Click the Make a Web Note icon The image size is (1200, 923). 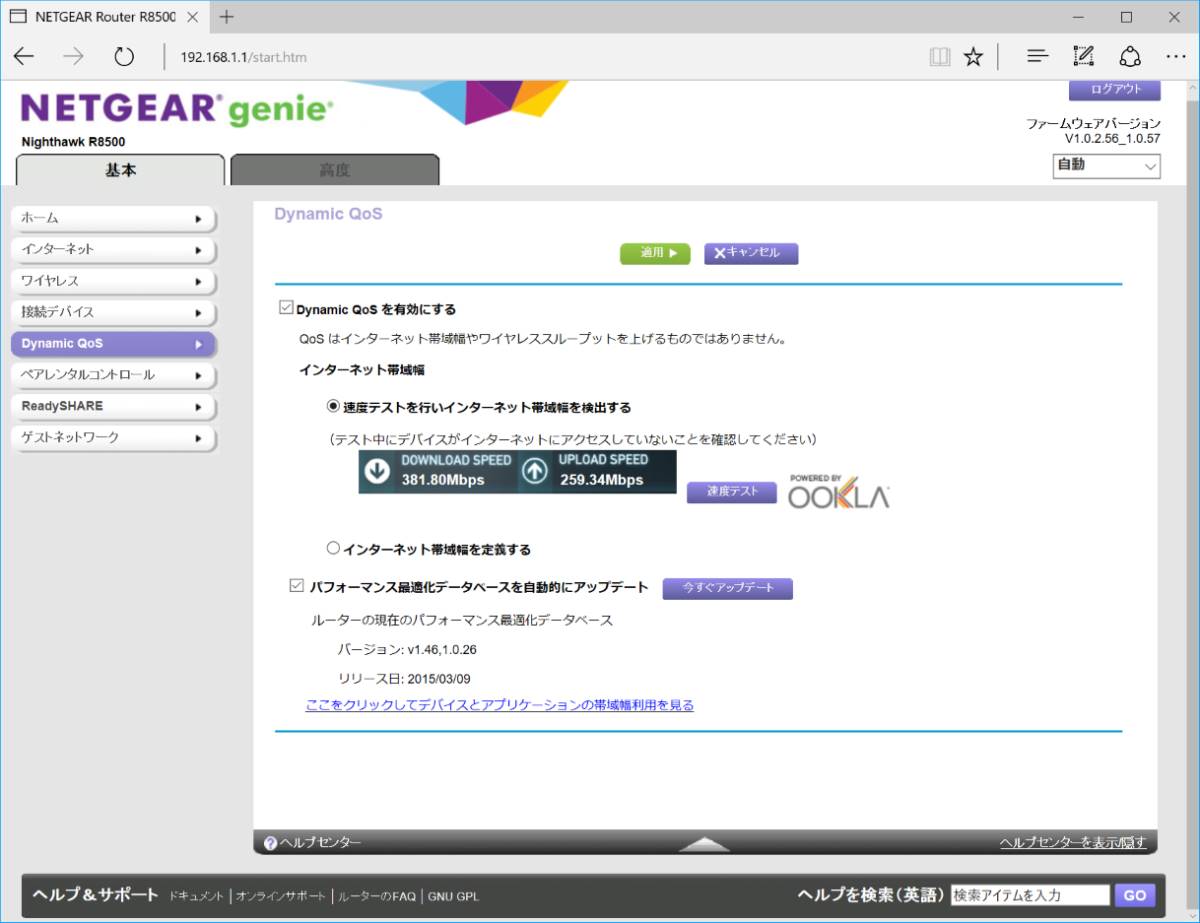tap(1083, 57)
